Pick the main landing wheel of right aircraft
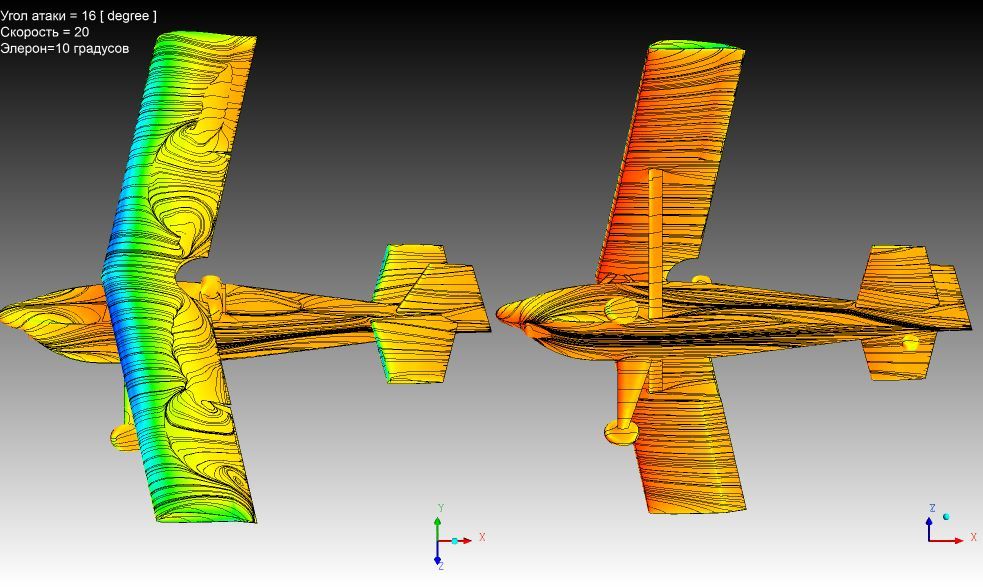 [x=622, y=431]
